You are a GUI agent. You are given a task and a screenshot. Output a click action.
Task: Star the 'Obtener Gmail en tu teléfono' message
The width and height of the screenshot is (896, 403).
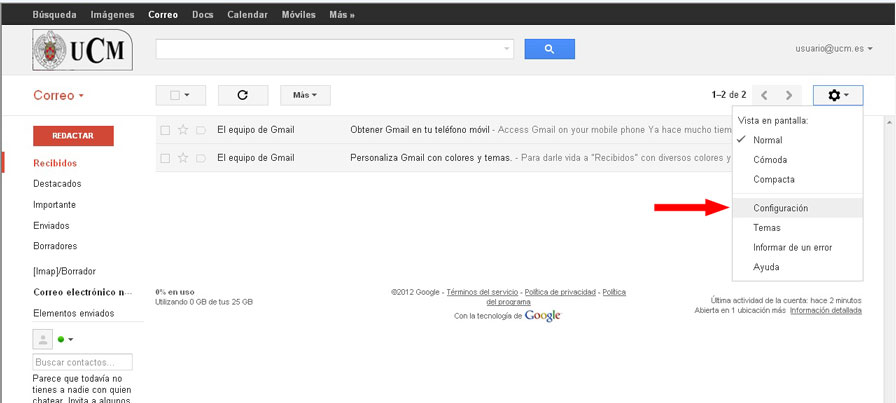click(x=183, y=130)
